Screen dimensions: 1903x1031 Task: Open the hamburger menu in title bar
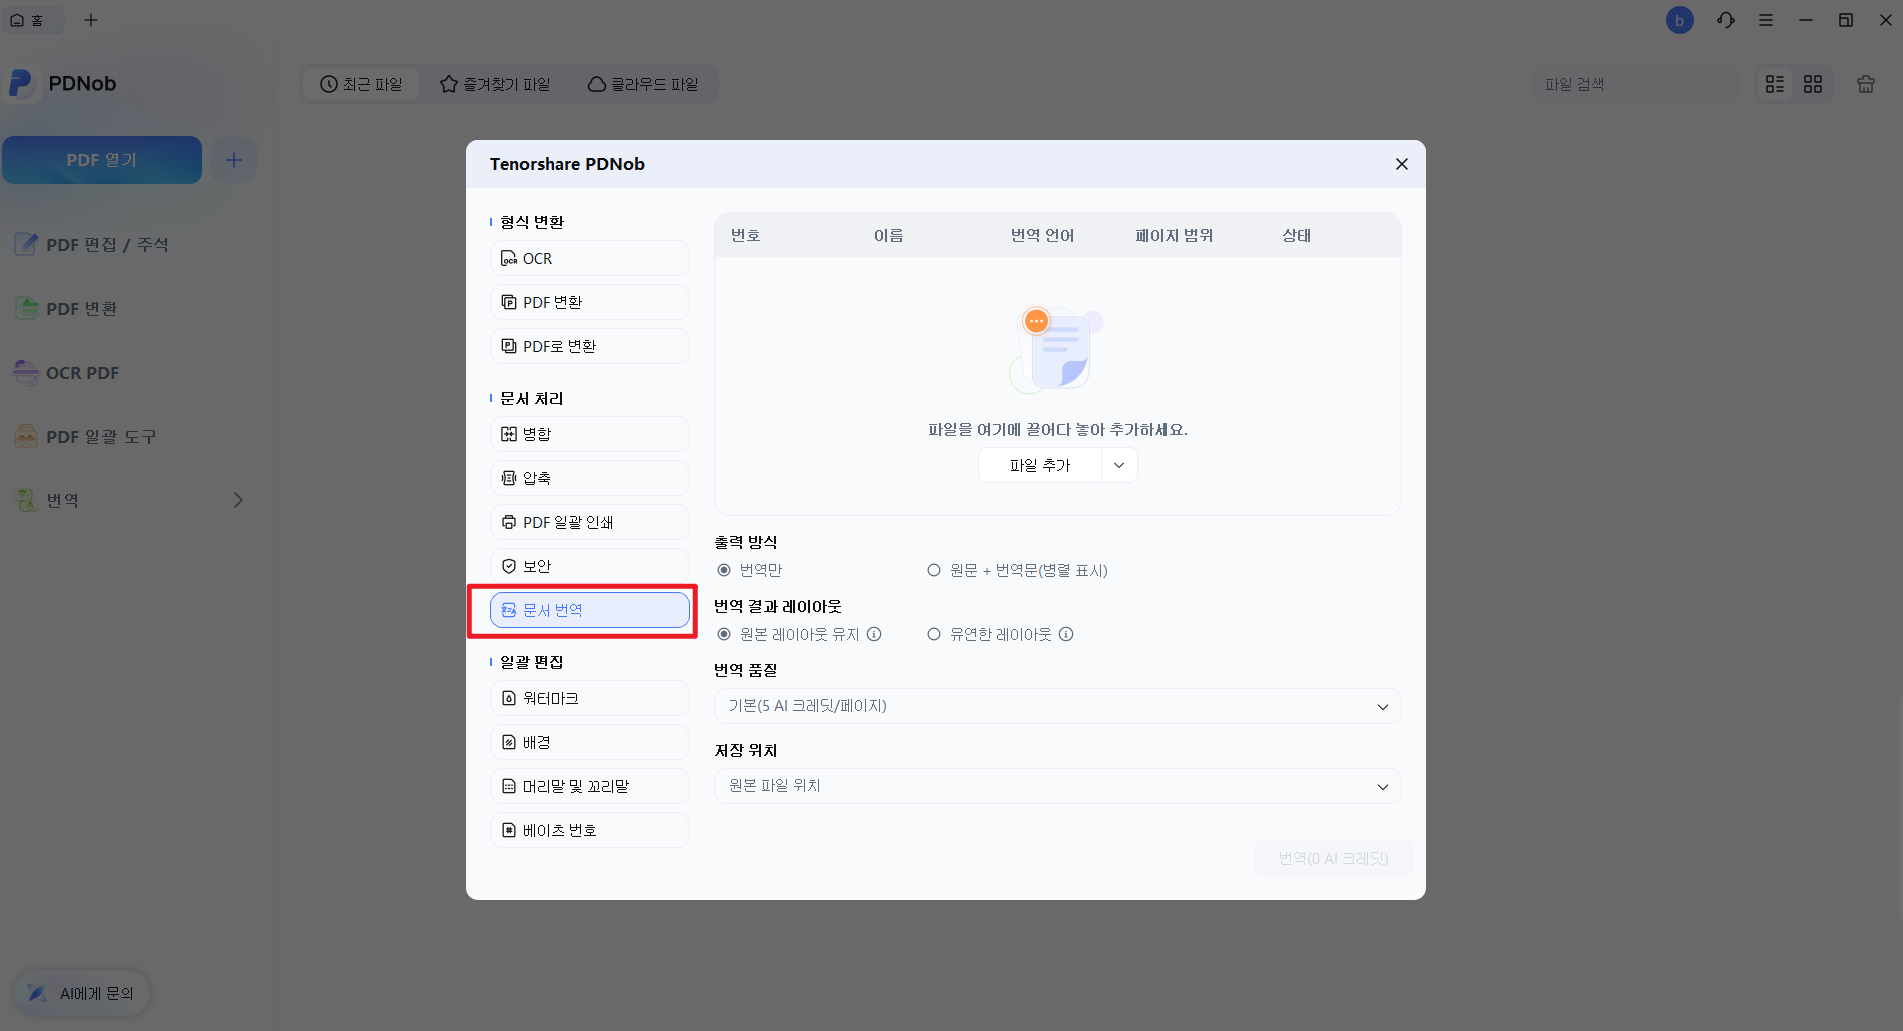pyautogui.click(x=1766, y=20)
